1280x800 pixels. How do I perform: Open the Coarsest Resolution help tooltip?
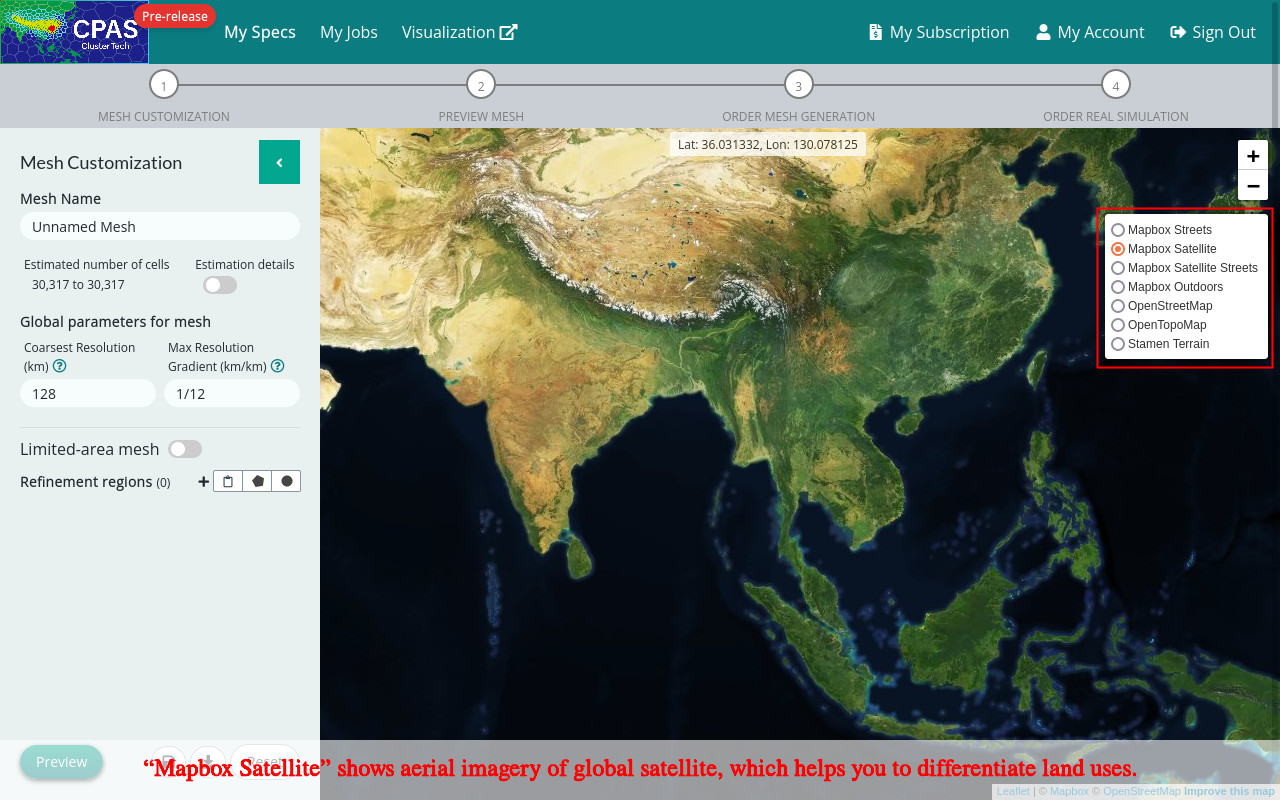59,366
